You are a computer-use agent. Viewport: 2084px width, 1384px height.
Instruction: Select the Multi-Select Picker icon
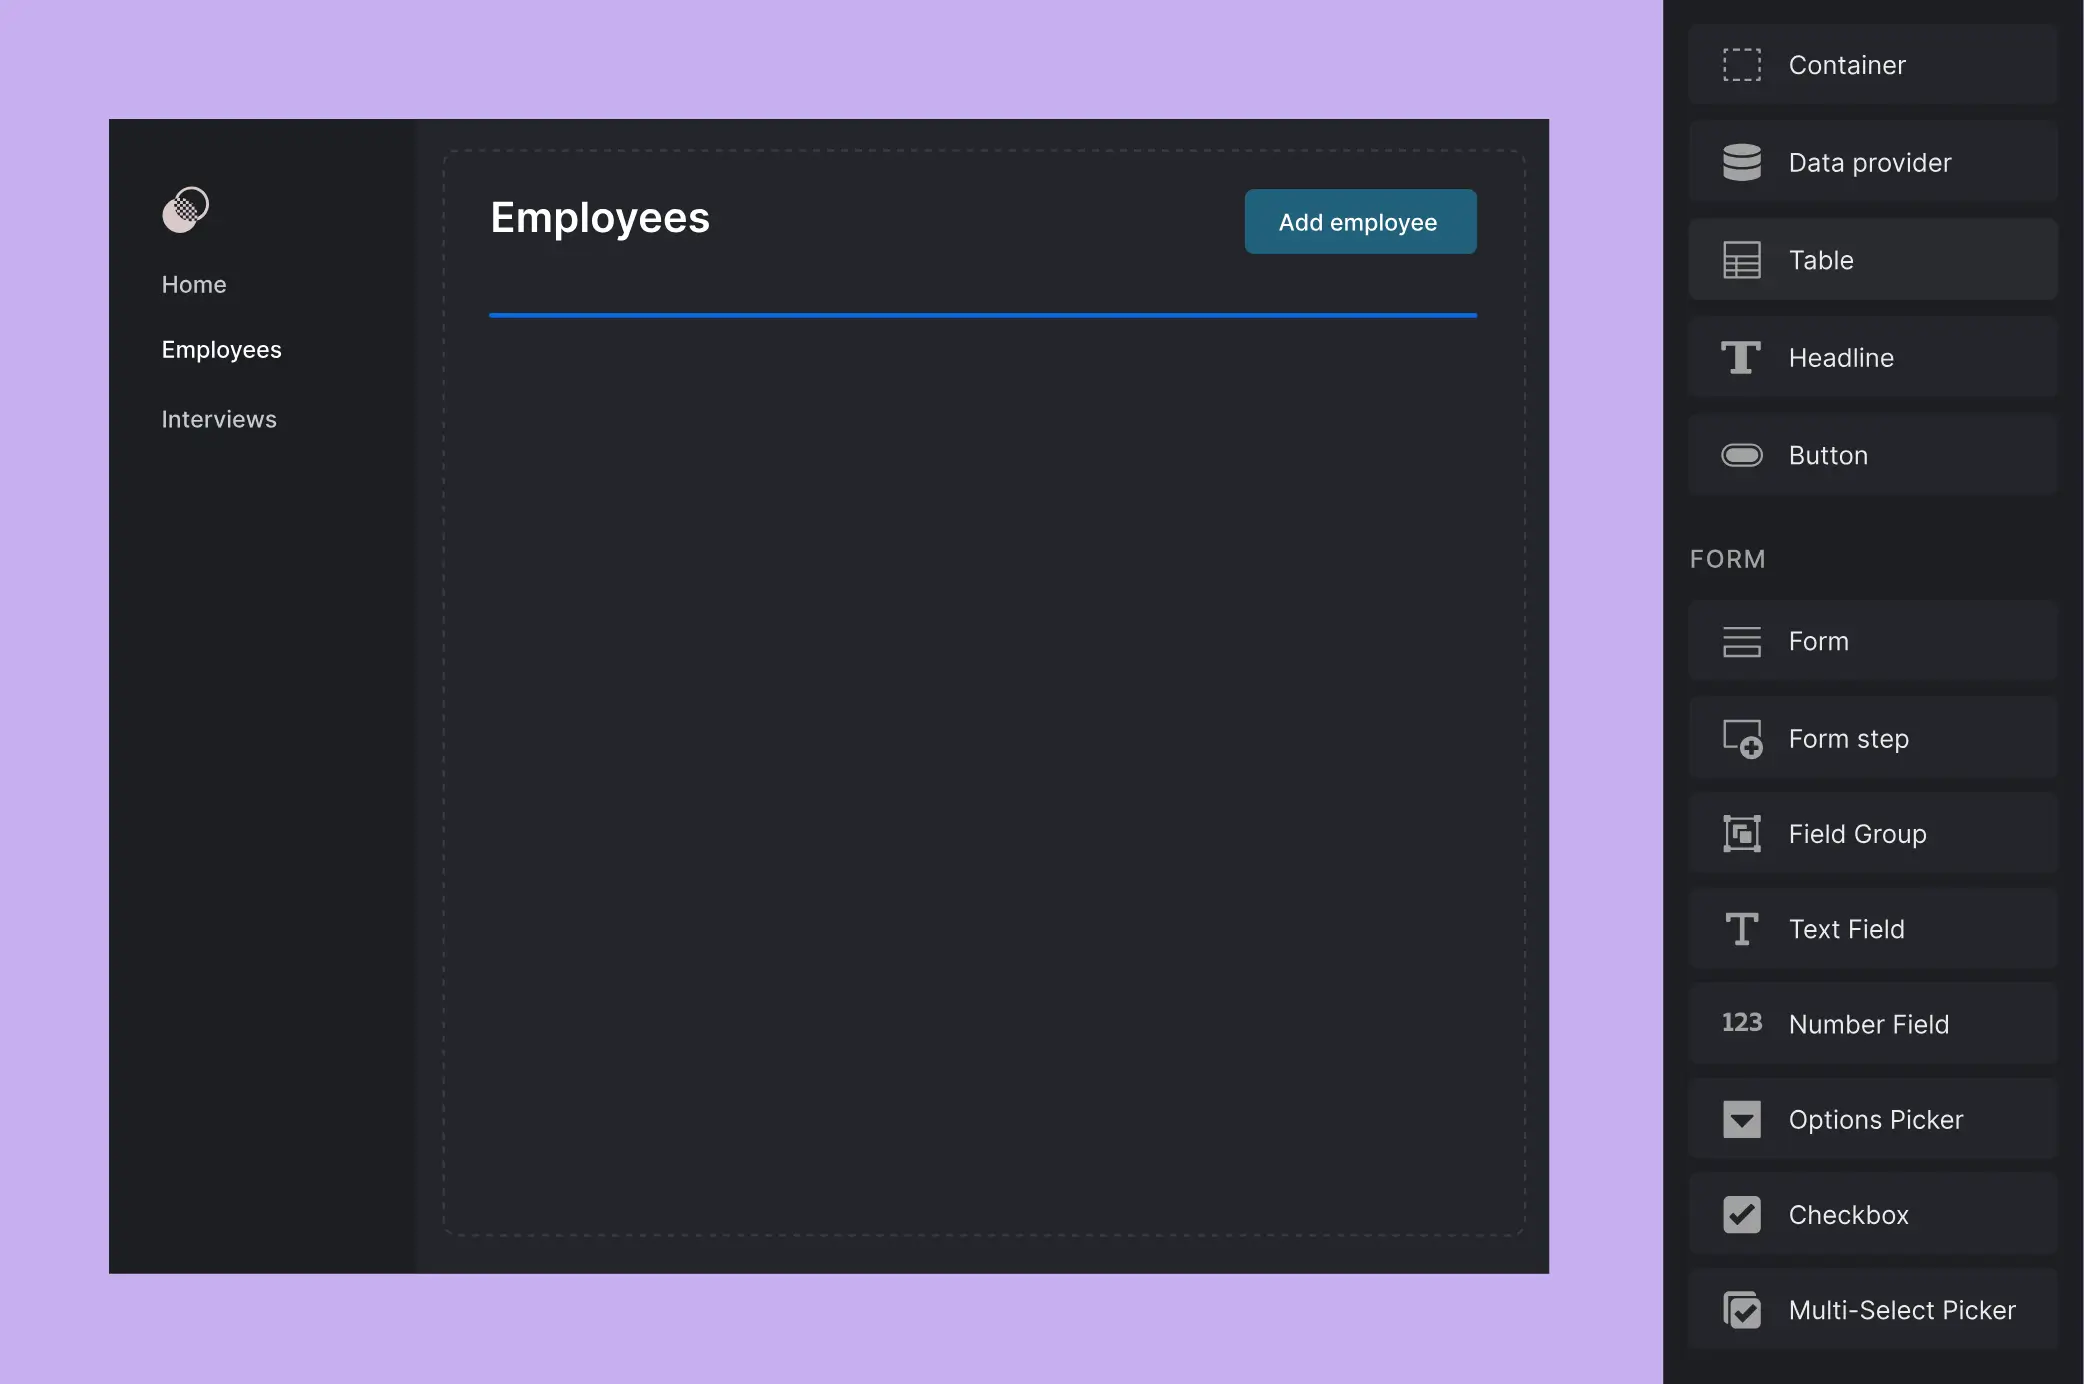click(x=1741, y=1309)
